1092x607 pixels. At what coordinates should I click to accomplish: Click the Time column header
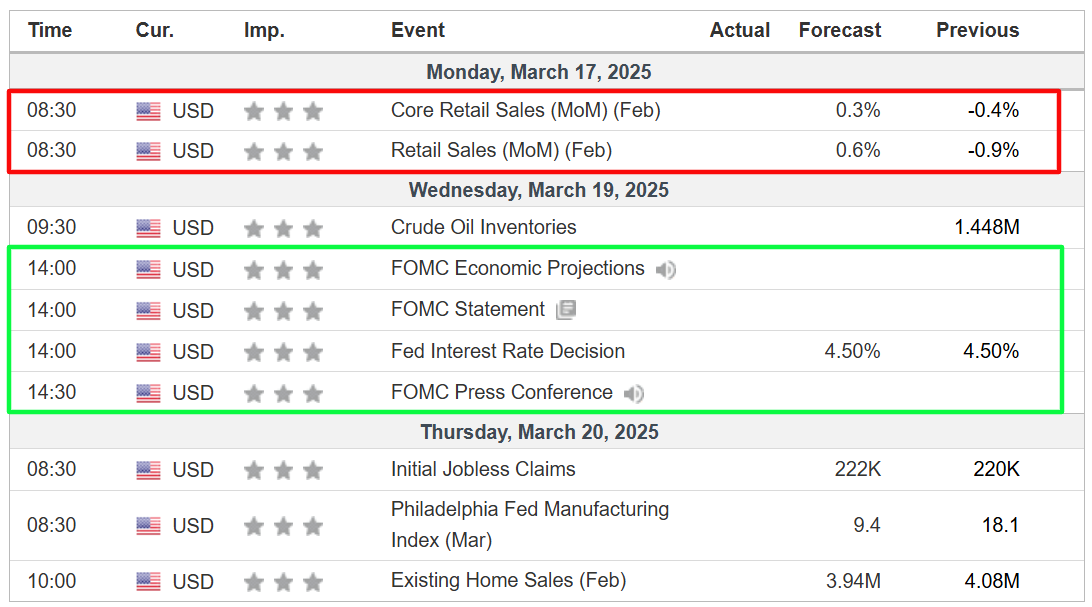(50, 31)
